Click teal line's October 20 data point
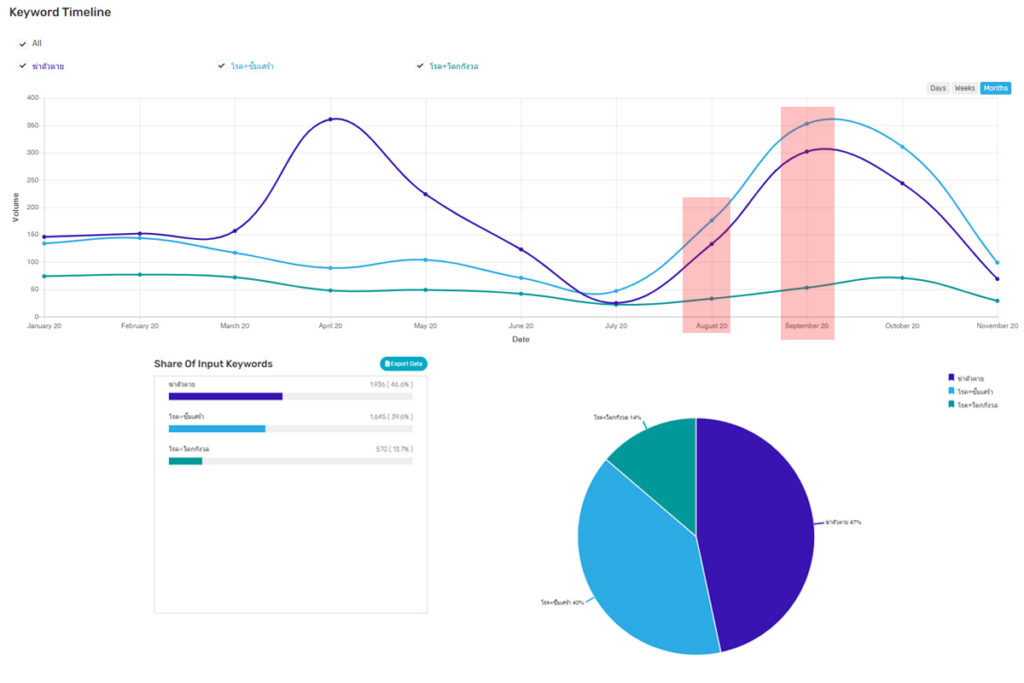The width and height of the screenshot is (1024, 683). tap(903, 278)
